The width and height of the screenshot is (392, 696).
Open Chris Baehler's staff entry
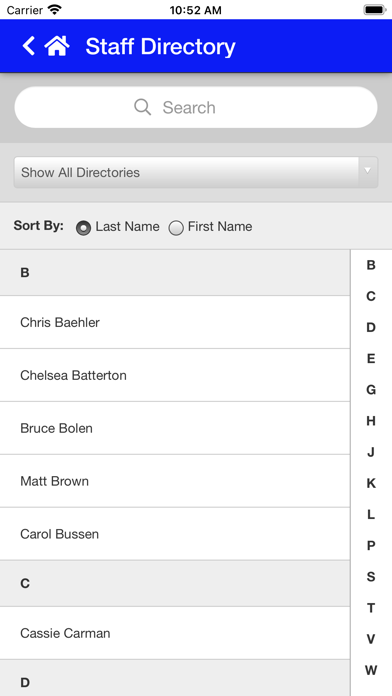tap(175, 322)
